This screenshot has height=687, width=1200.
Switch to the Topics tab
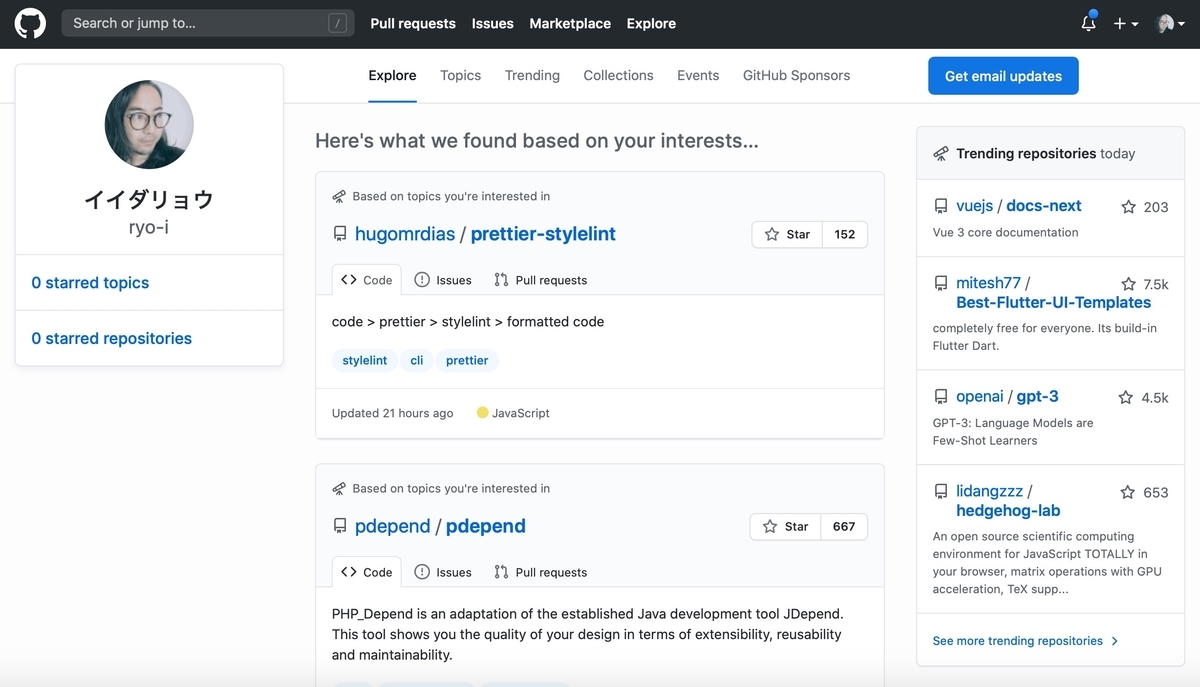point(461,75)
